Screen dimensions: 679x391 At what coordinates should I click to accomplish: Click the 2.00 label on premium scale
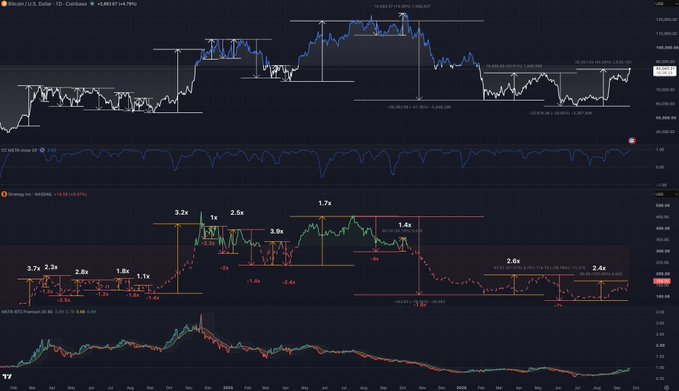pos(660,346)
